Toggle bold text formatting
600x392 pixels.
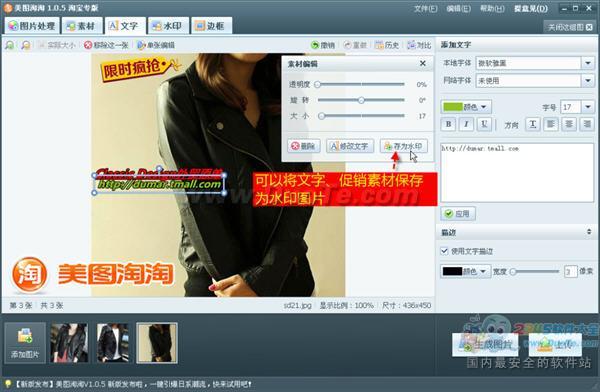[448, 124]
